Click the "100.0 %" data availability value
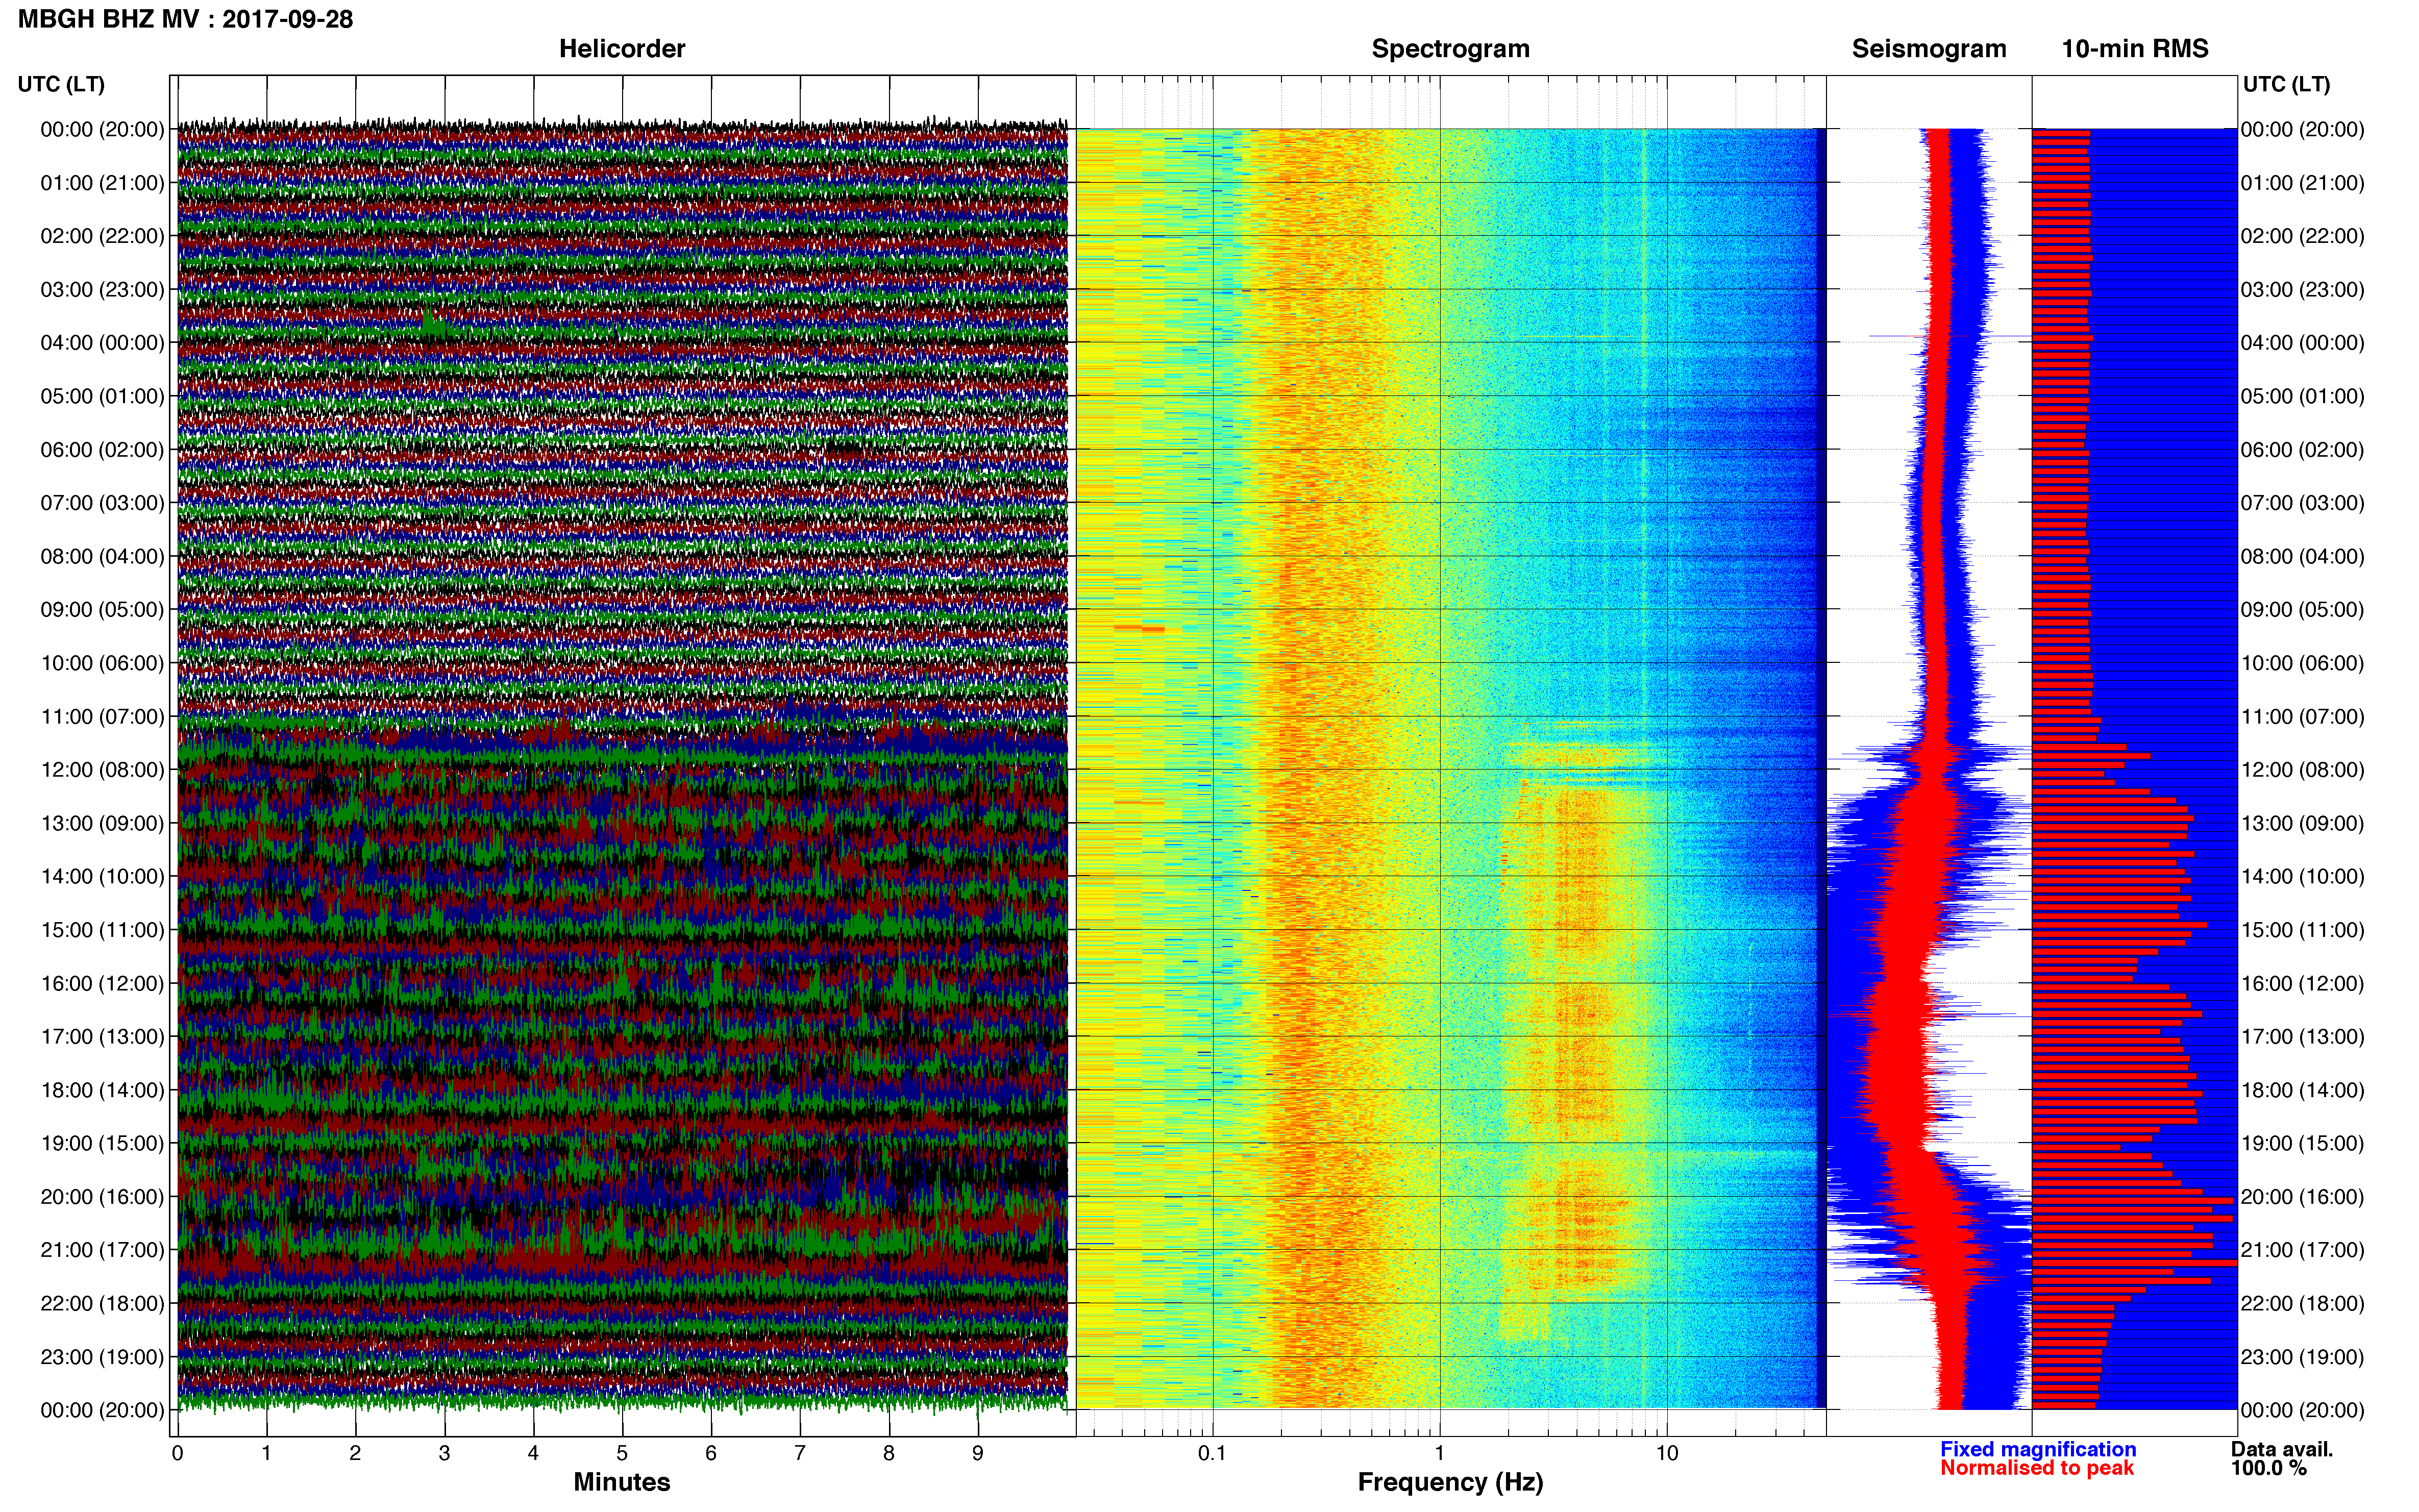This screenshot has height=1512, width=2419. click(x=2268, y=1468)
